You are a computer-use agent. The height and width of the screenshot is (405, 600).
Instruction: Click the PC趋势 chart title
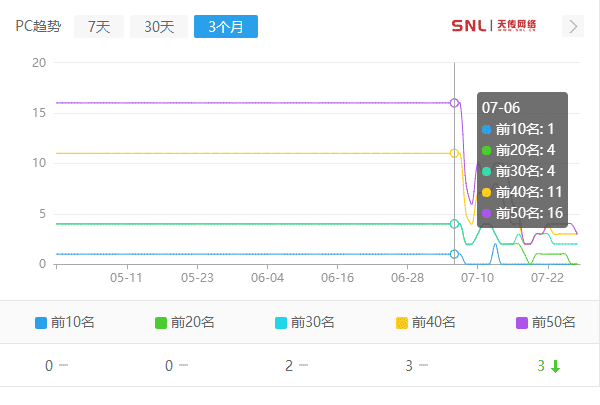[x=37, y=27]
